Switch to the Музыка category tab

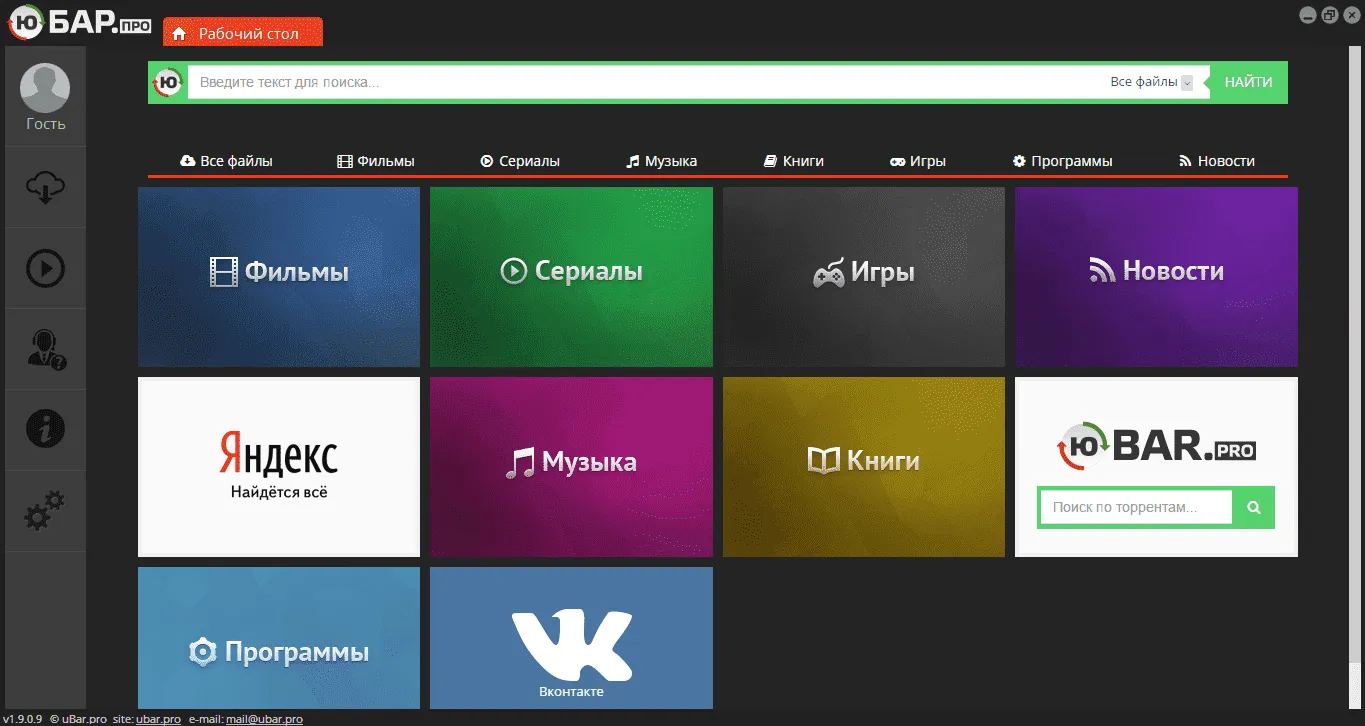click(x=661, y=161)
